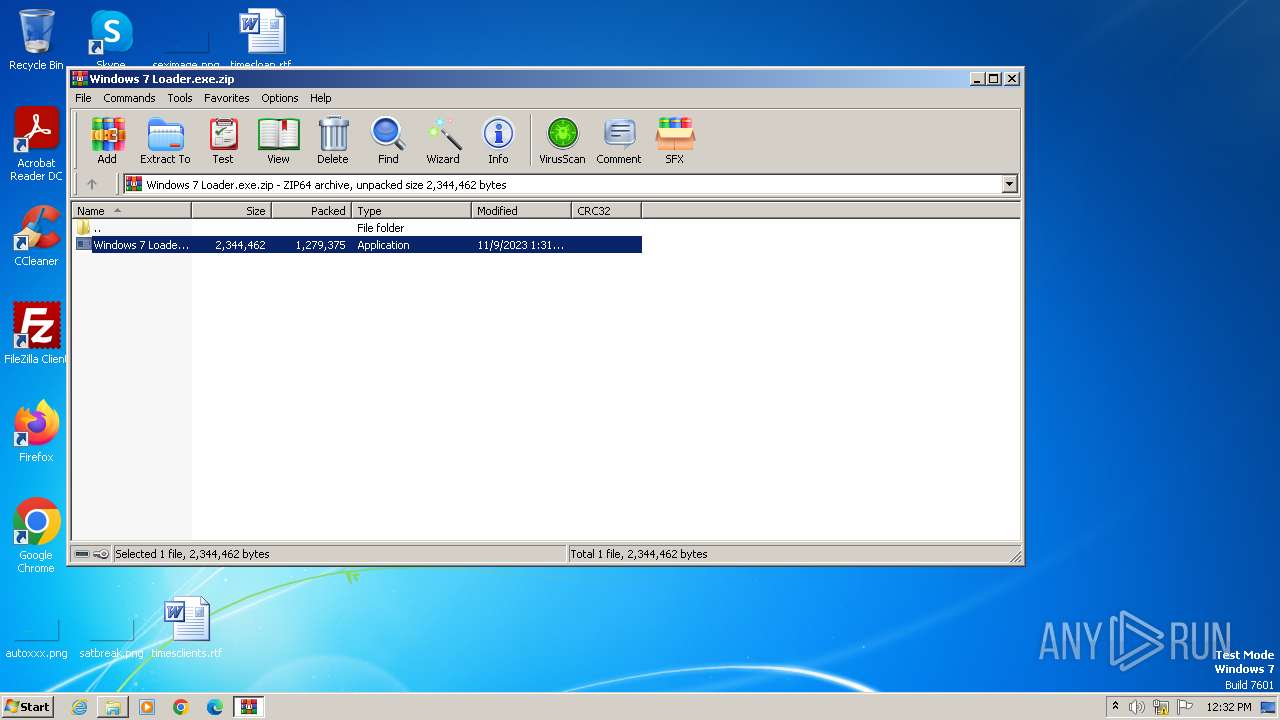The height and width of the screenshot is (720, 1280).
Task: Open the Tools menu
Action: point(180,98)
